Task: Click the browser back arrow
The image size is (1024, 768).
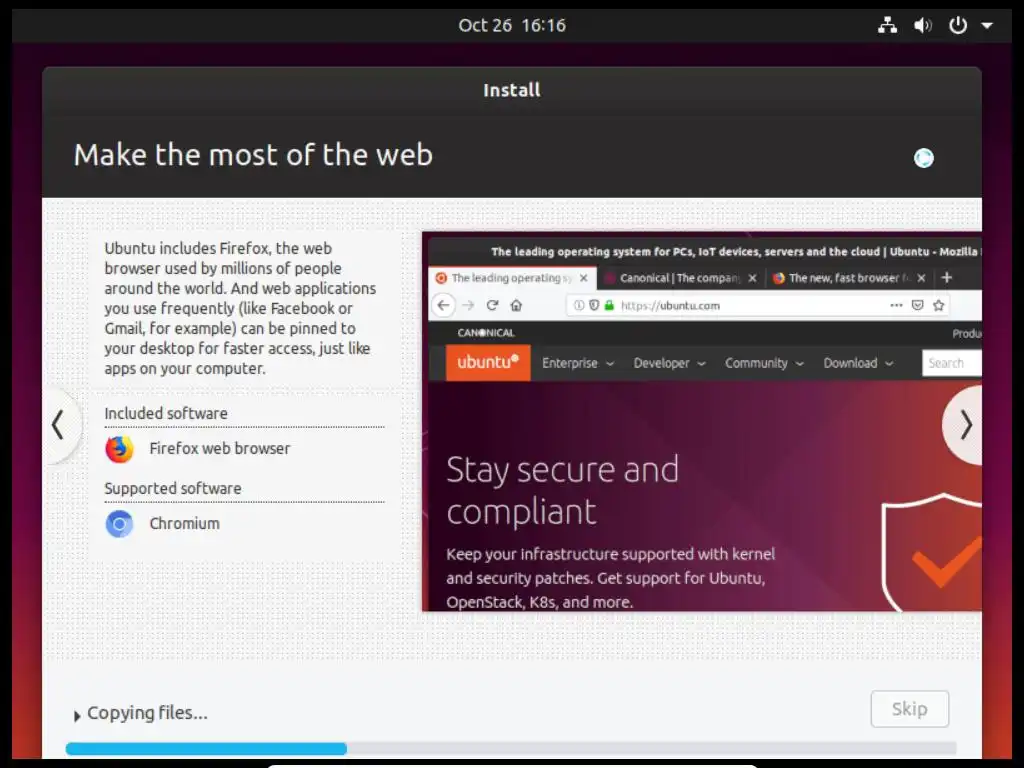Action: coord(443,305)
